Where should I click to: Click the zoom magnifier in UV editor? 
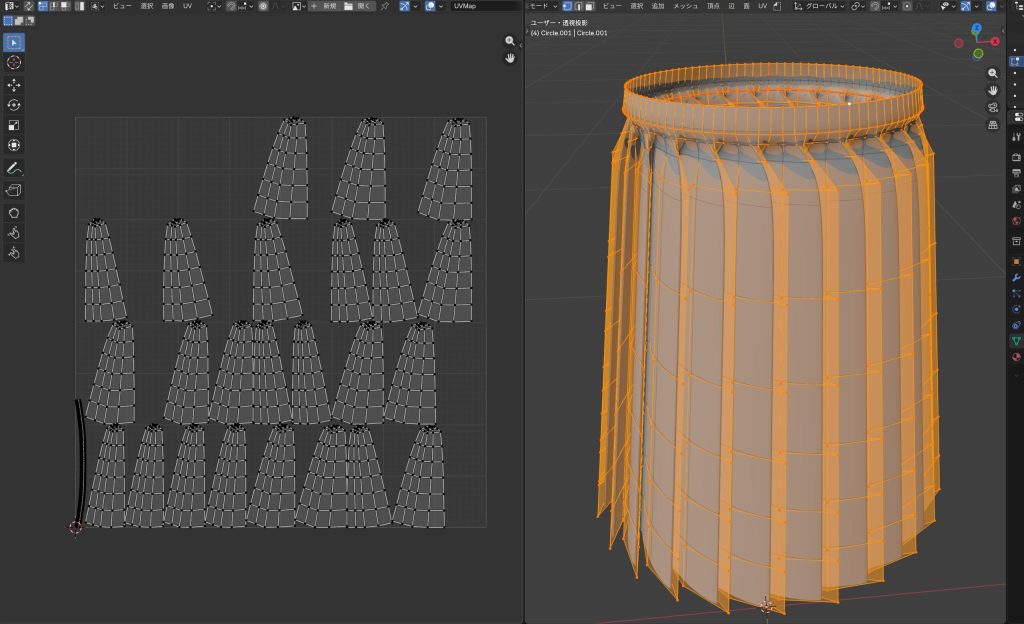coord(510,41)
